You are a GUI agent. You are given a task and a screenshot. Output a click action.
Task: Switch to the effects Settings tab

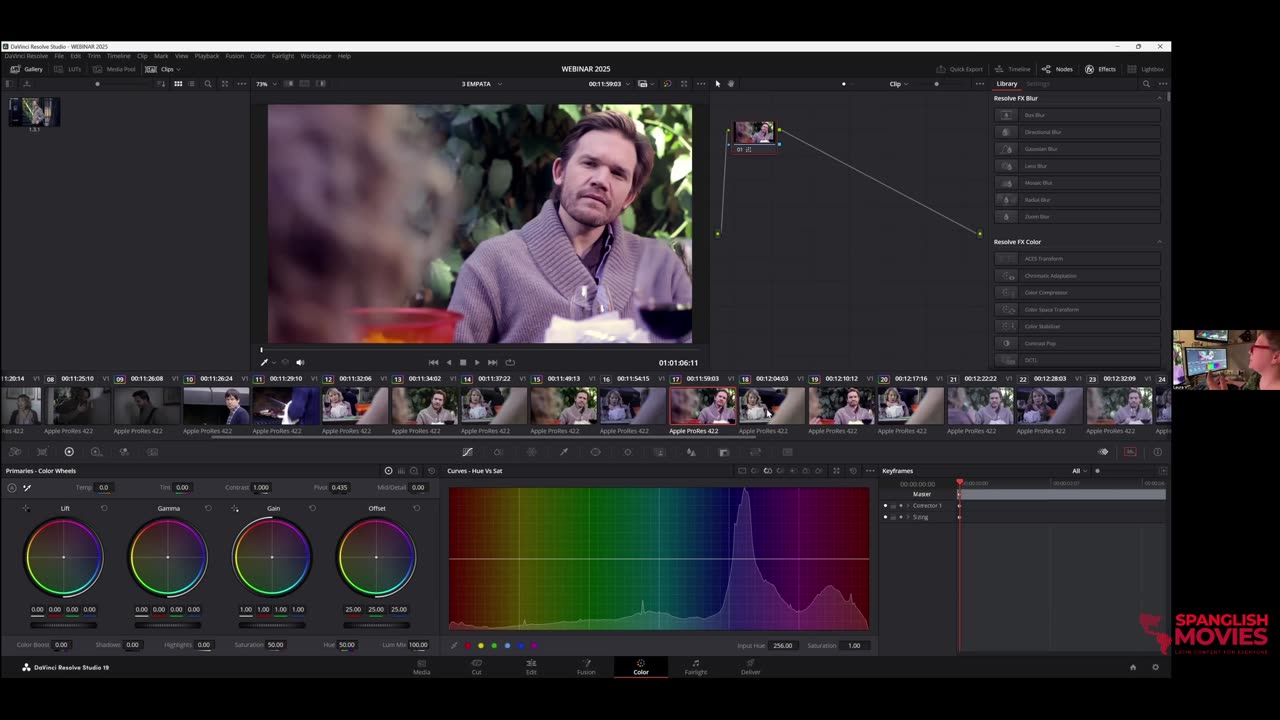[x=1038, y=84]
